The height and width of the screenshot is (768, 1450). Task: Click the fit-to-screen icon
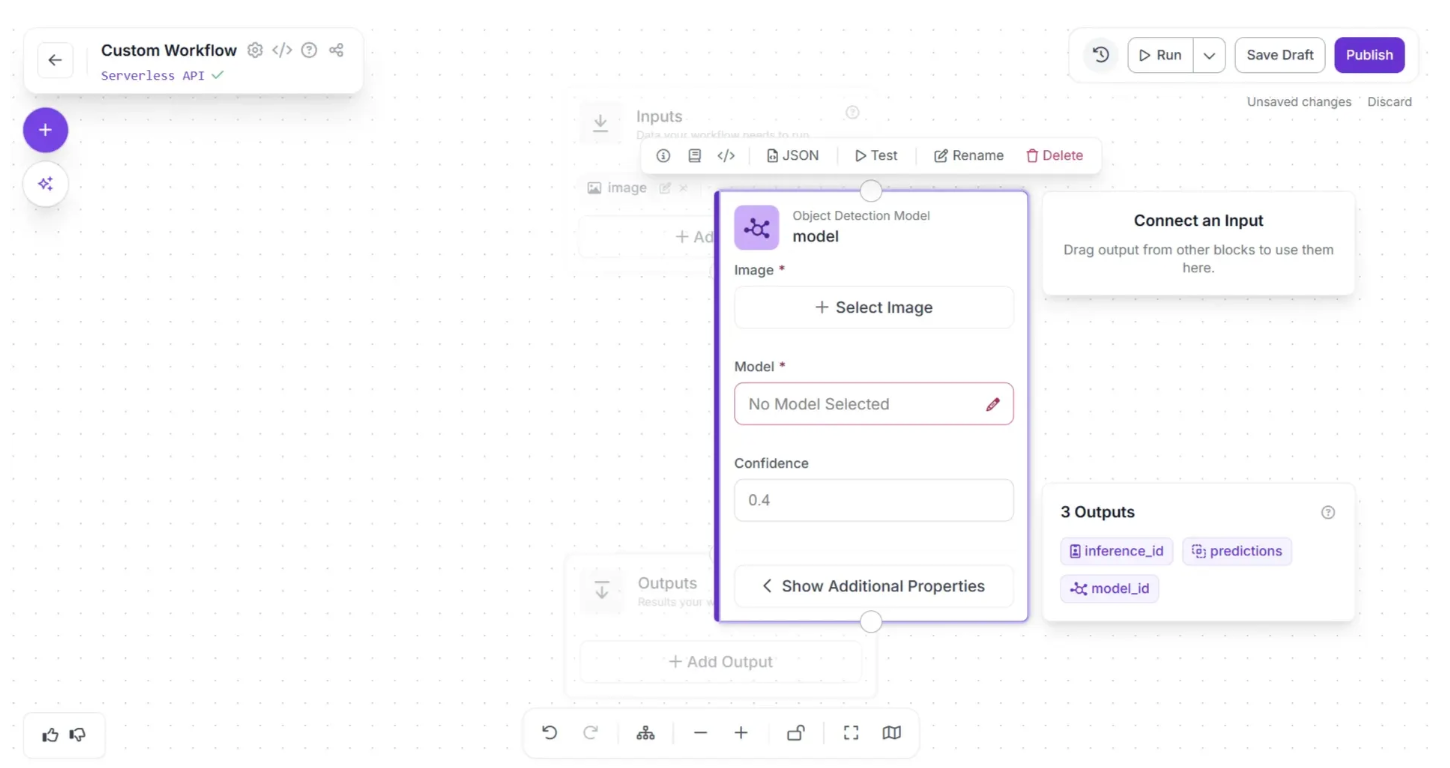851,733
